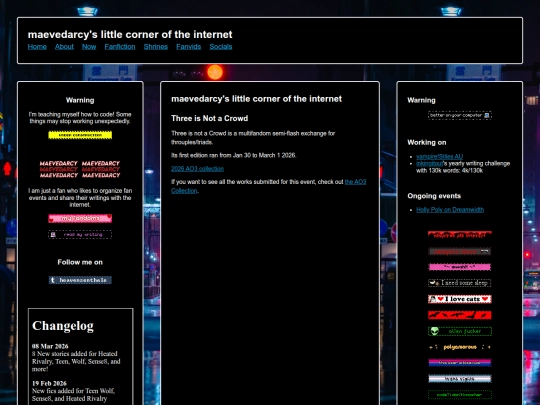Open the Fanvids nav link
540x405 pixels.
[x=188, y=46]
